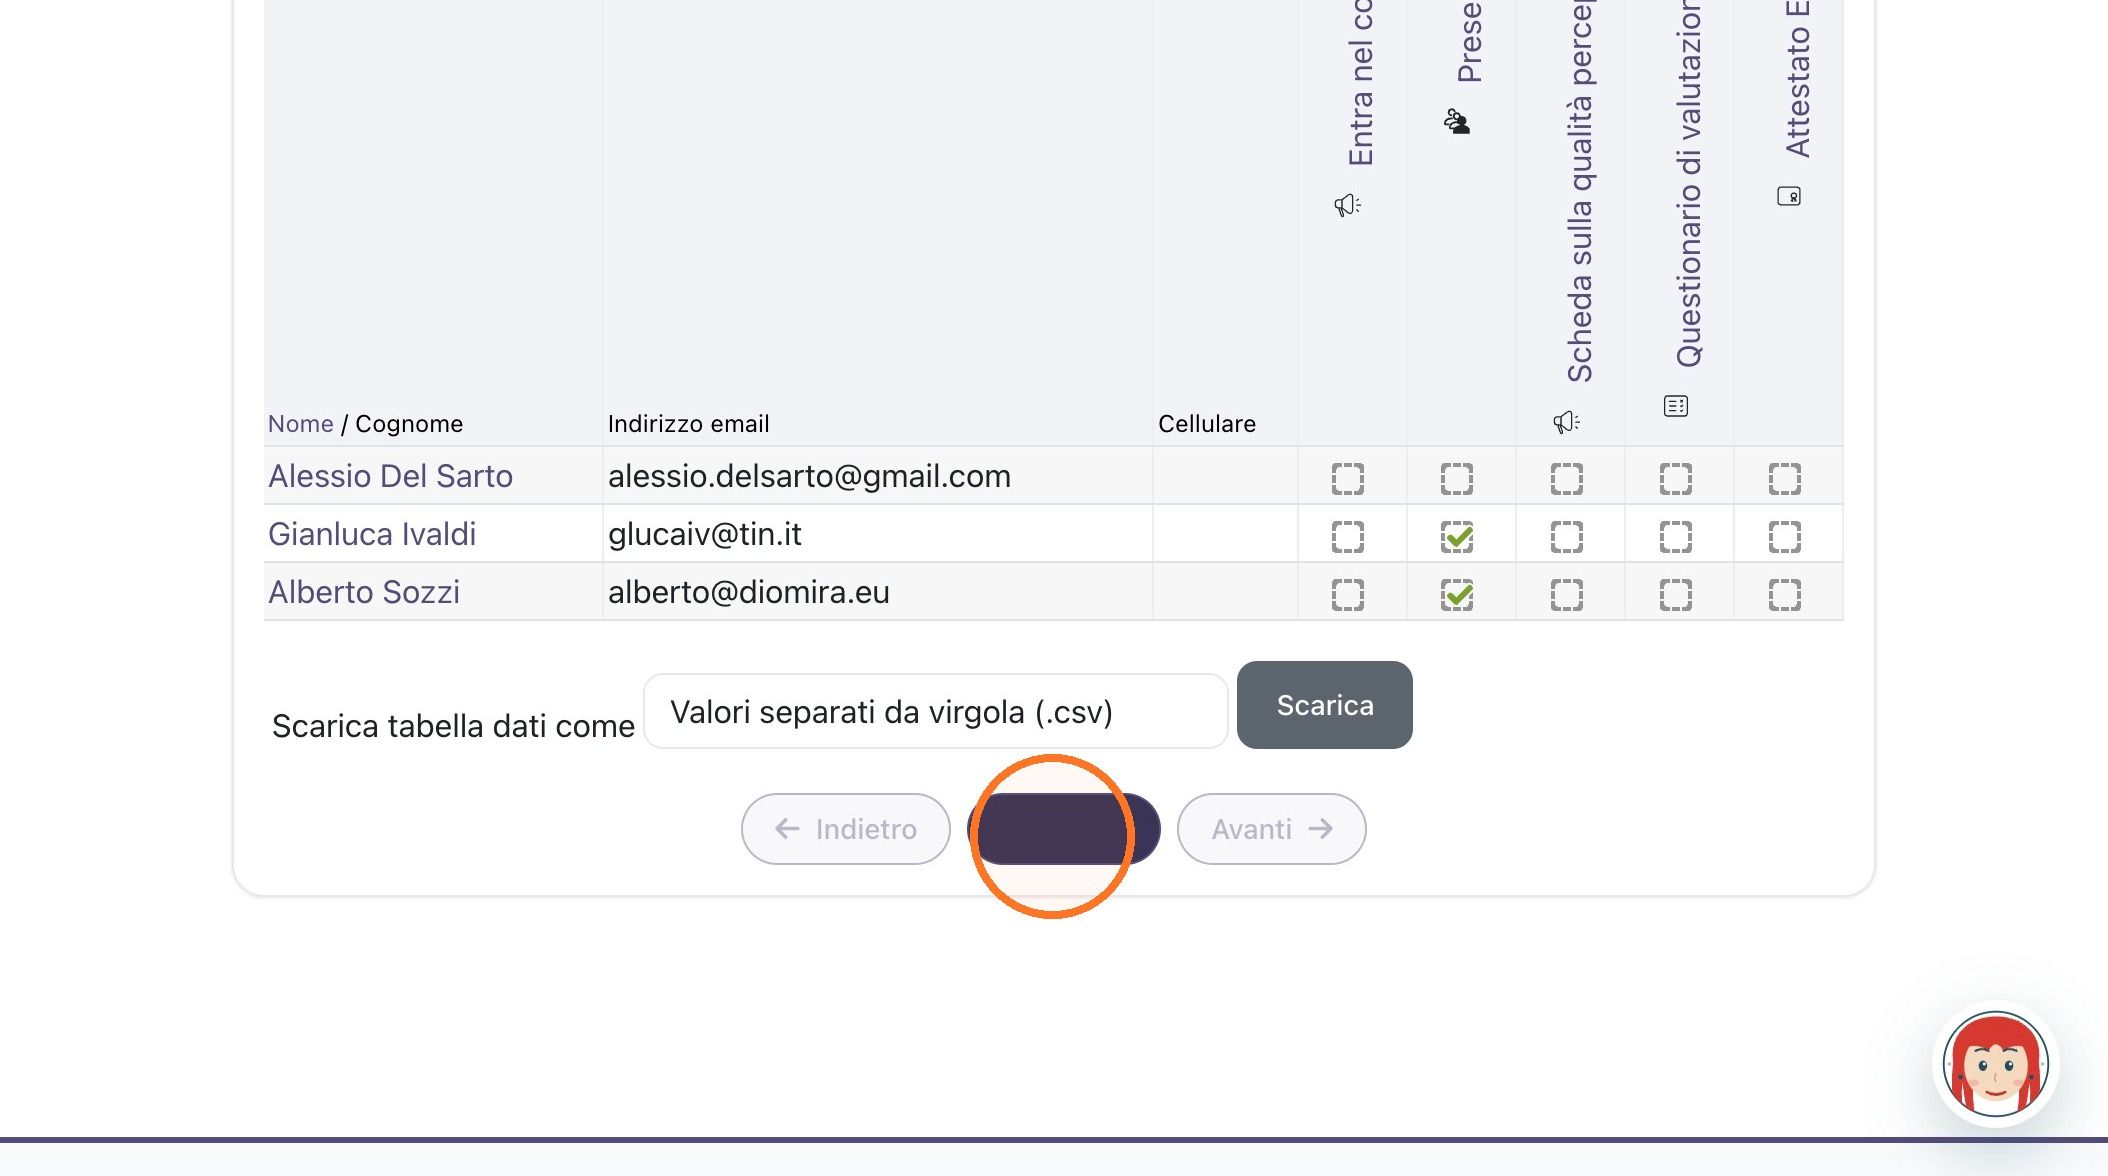Toggle Alessio Del Sarto's Presenze completion box

coord(1457,479)
